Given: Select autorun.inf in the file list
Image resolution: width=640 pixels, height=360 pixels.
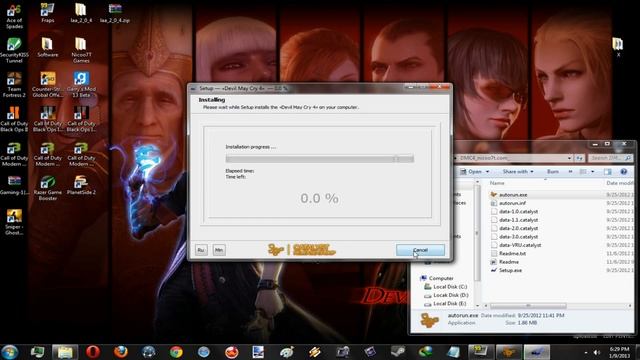Looking at the screenshot, I should coord(512,203).
